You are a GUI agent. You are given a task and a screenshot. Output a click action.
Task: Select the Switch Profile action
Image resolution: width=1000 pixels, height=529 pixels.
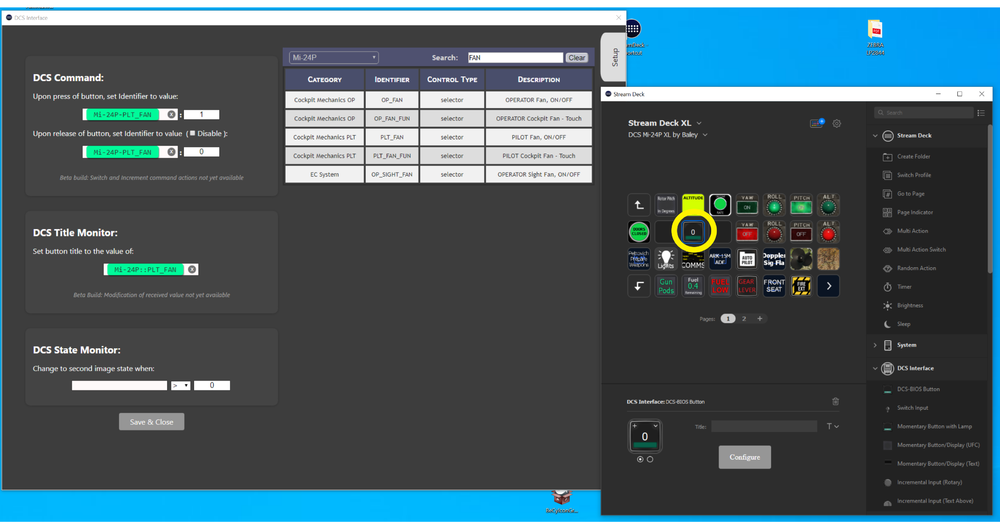coord(913,175)
